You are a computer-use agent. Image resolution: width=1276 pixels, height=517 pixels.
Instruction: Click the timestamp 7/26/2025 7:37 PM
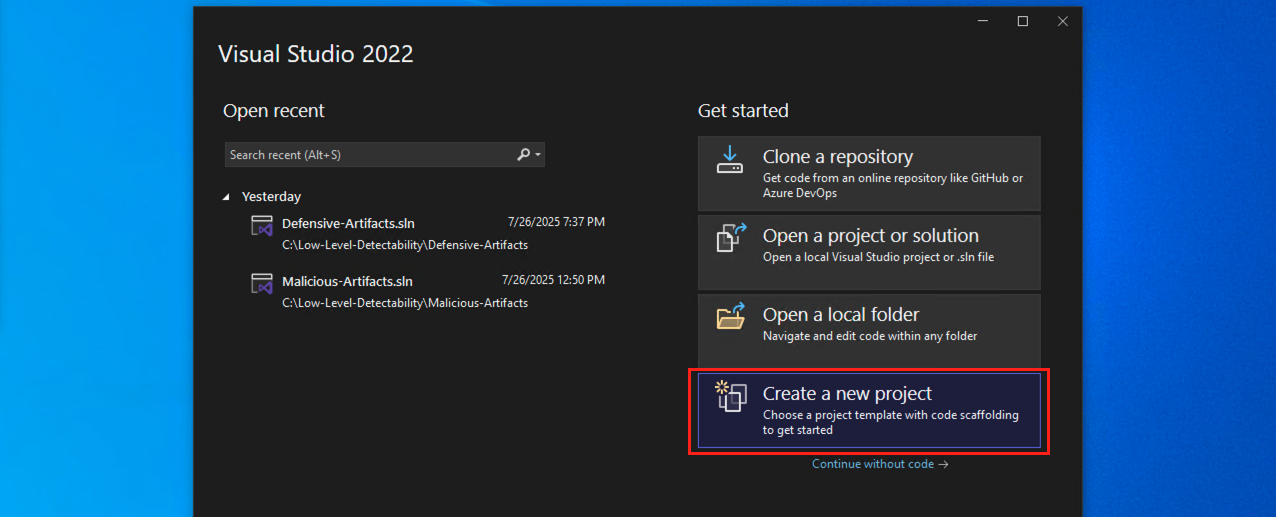click(556, 222)
